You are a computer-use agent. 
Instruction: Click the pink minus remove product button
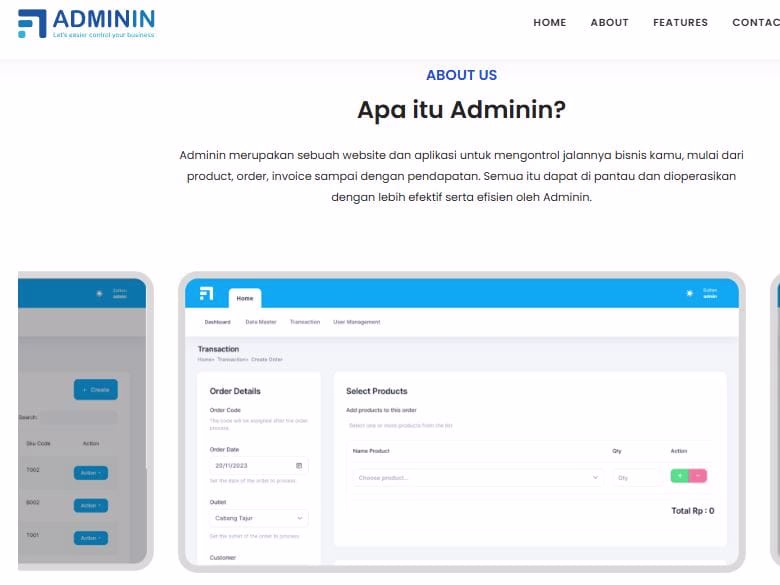pyautogui.click(x=698, y=476)
